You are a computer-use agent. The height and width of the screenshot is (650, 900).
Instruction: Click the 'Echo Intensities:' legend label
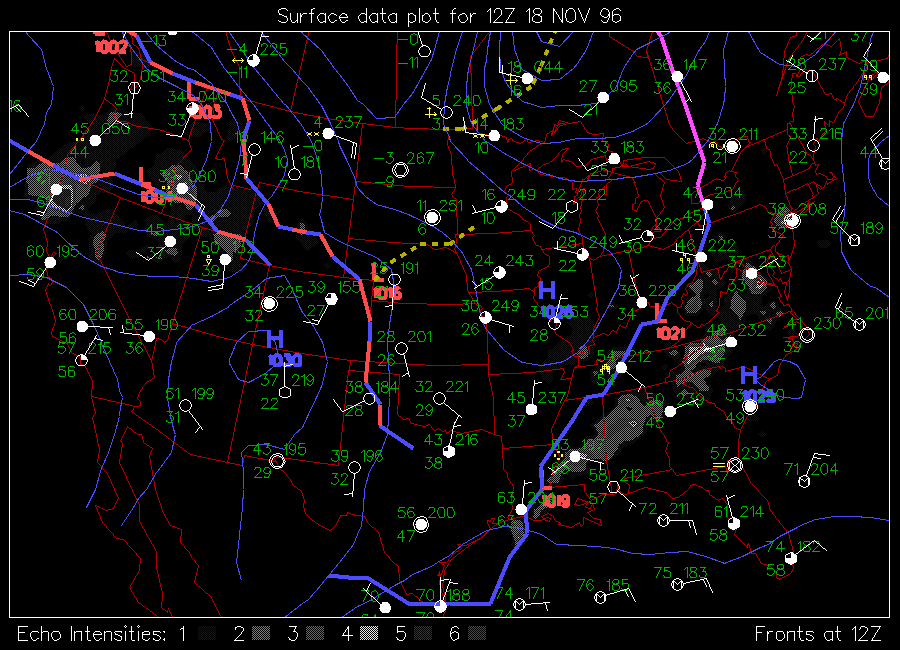coord(88,634)
